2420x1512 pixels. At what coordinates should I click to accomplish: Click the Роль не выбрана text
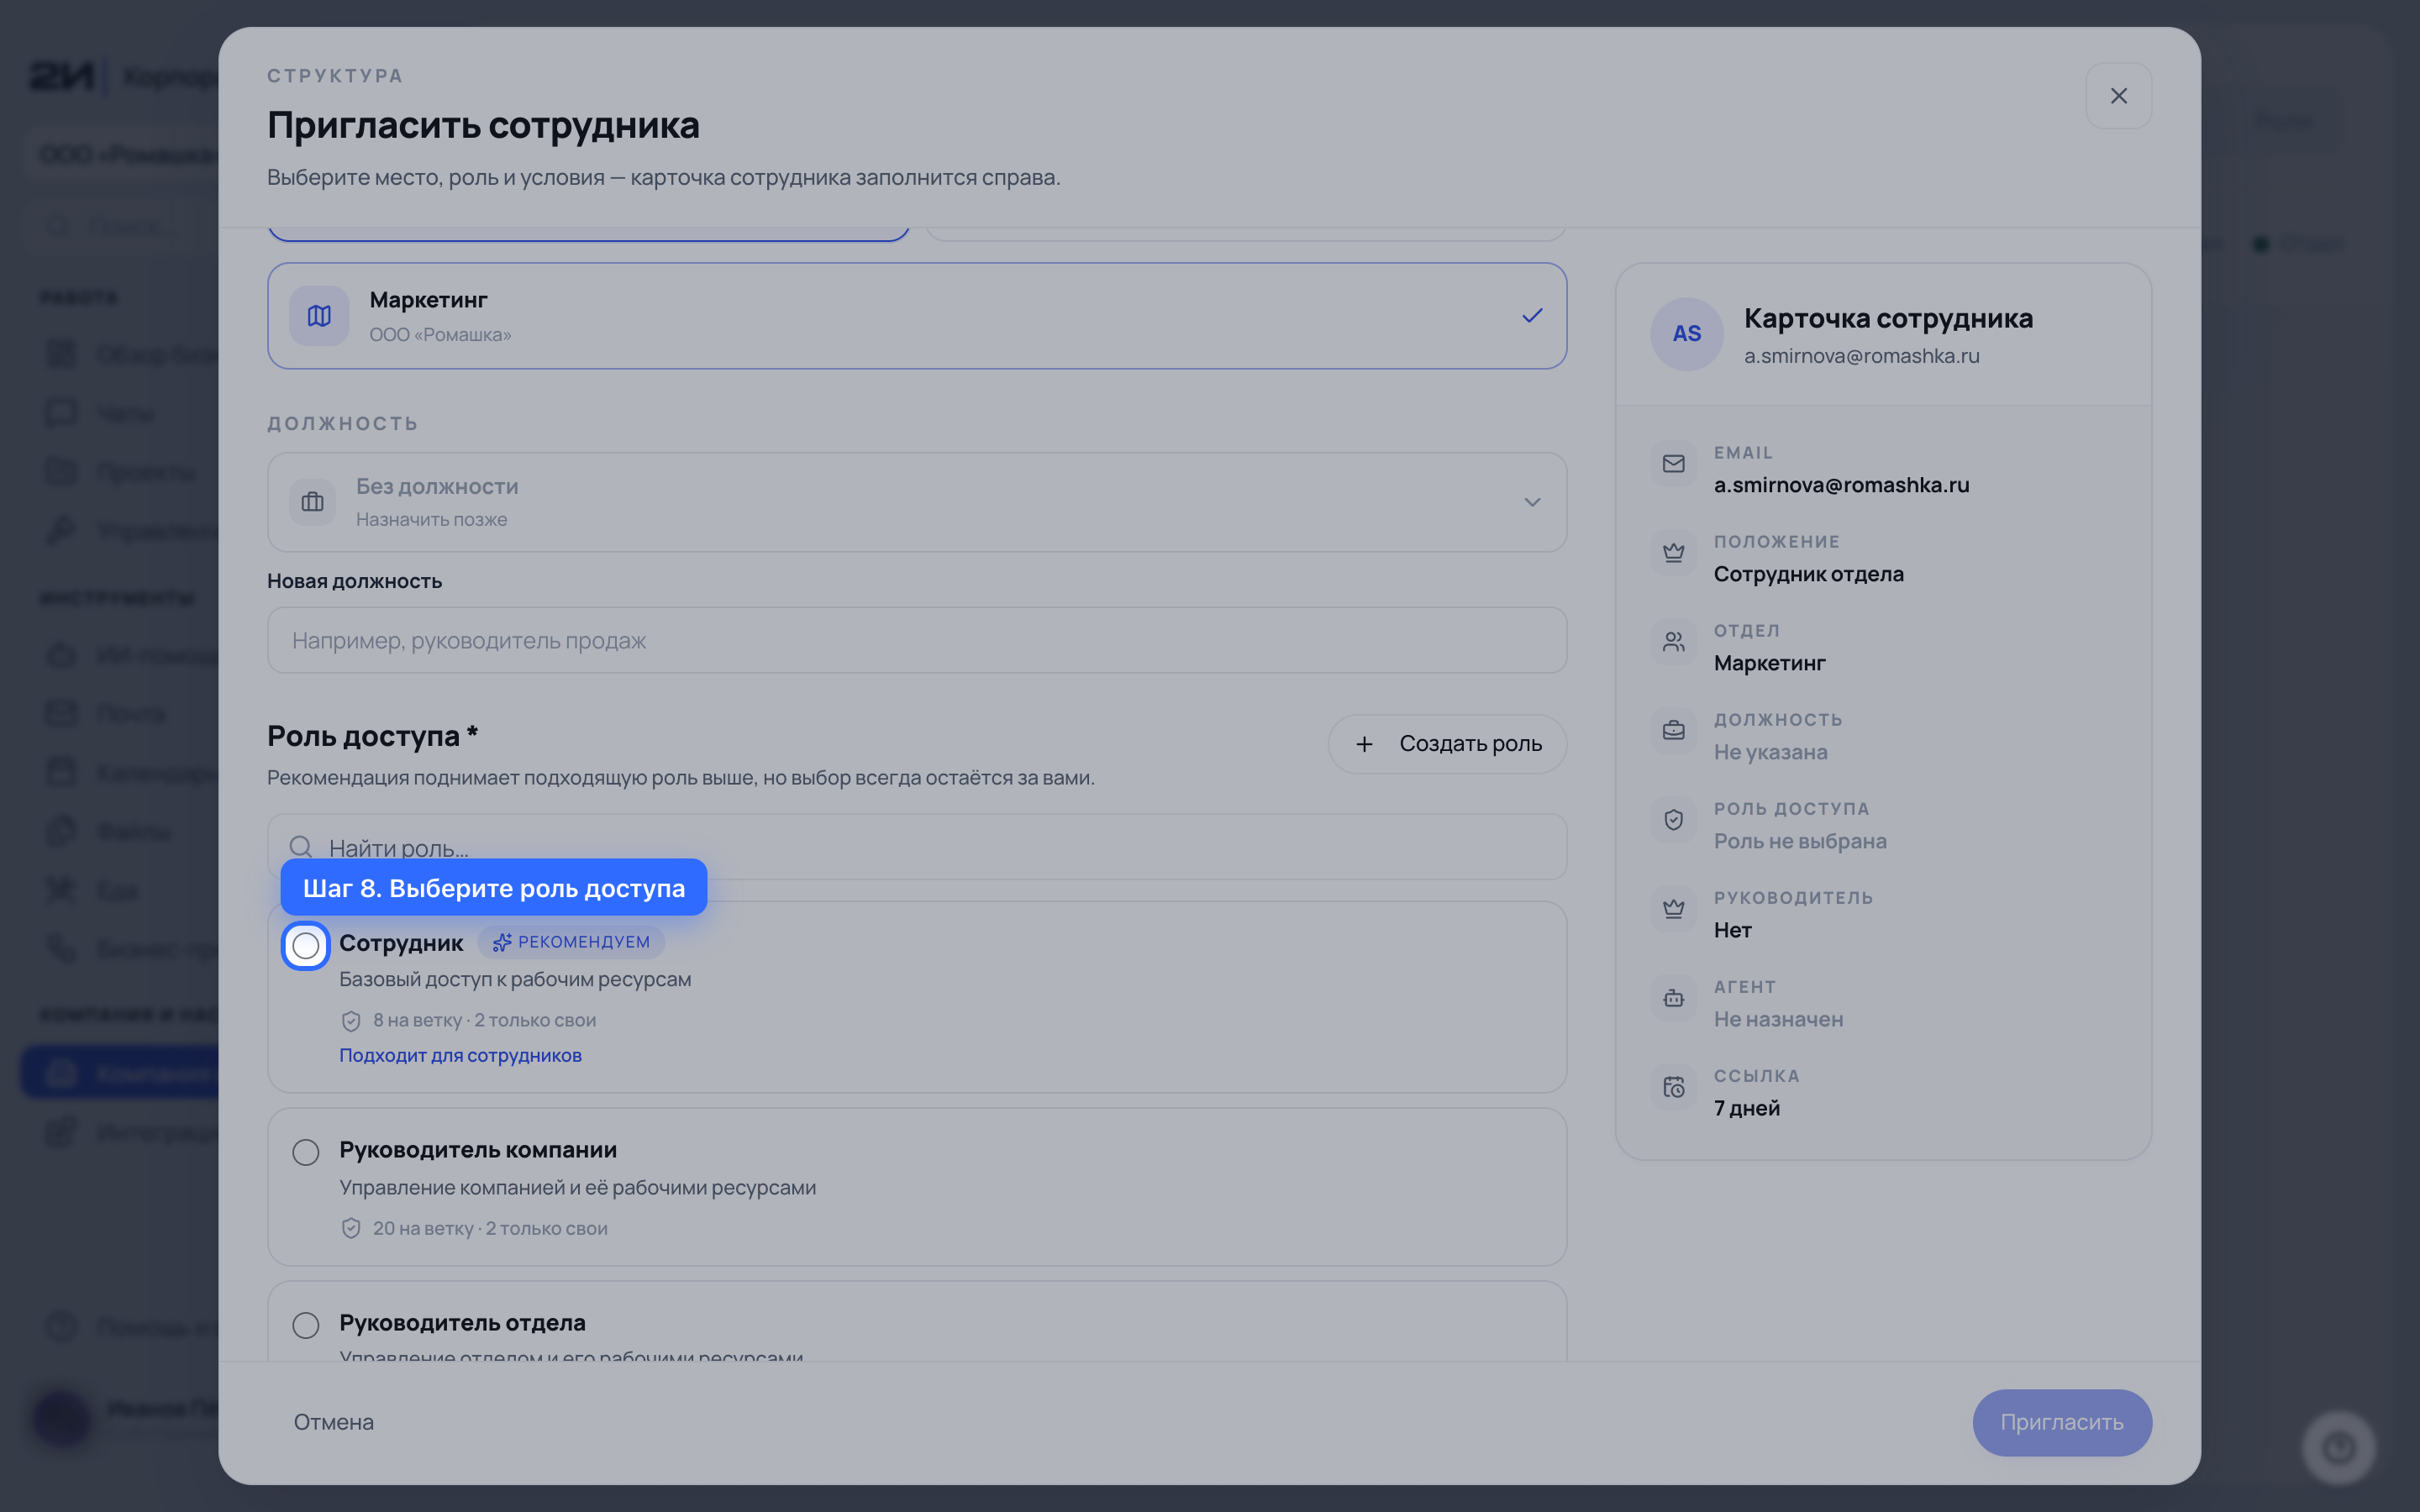pos(1800,841)
